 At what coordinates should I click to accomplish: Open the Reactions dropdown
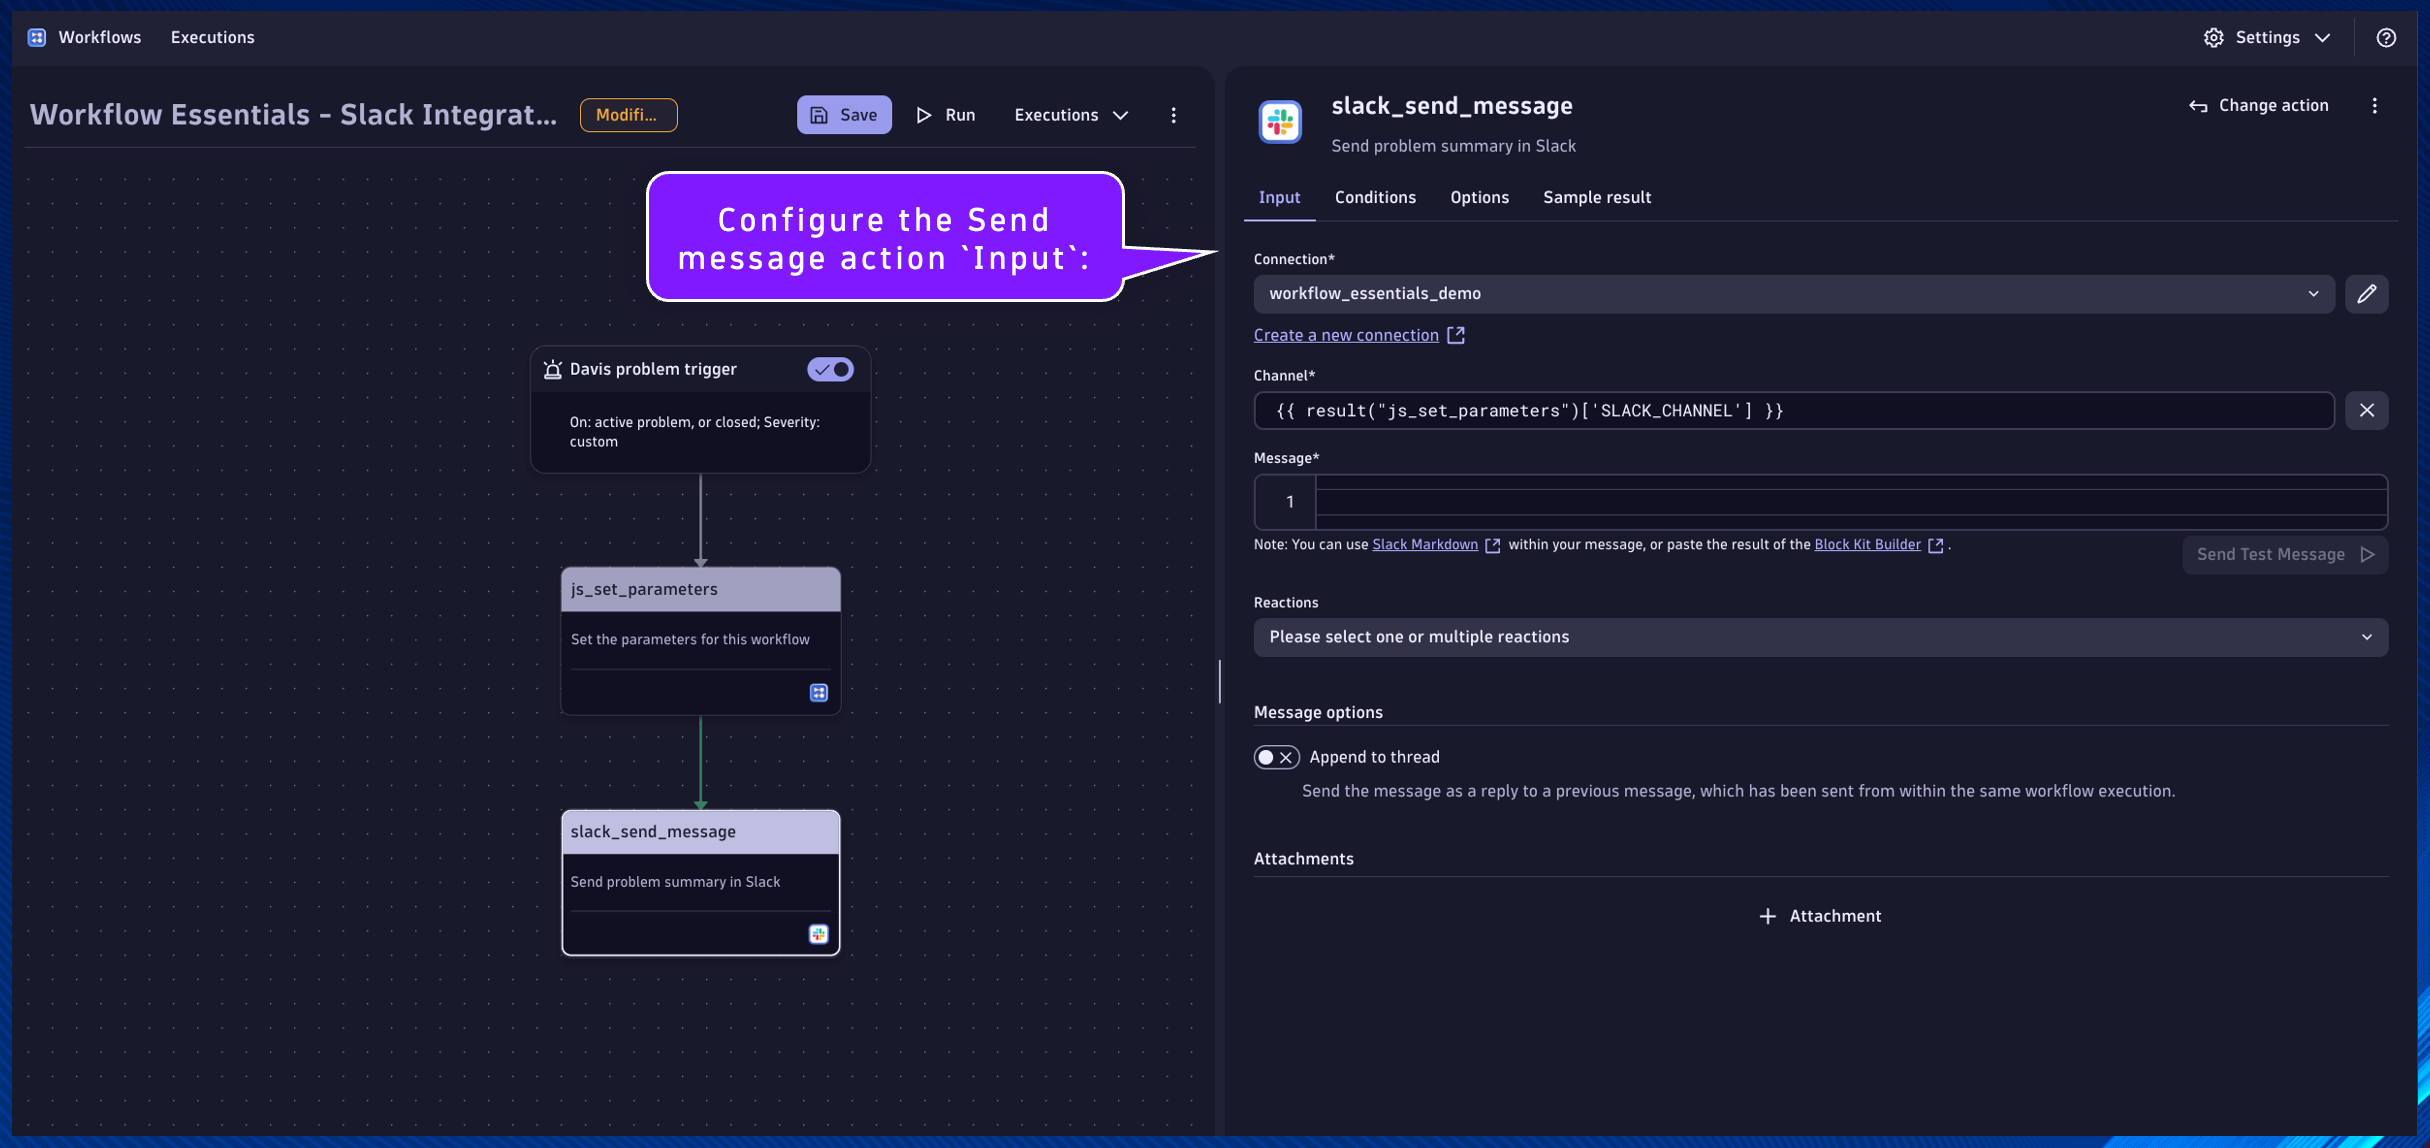1820,637
